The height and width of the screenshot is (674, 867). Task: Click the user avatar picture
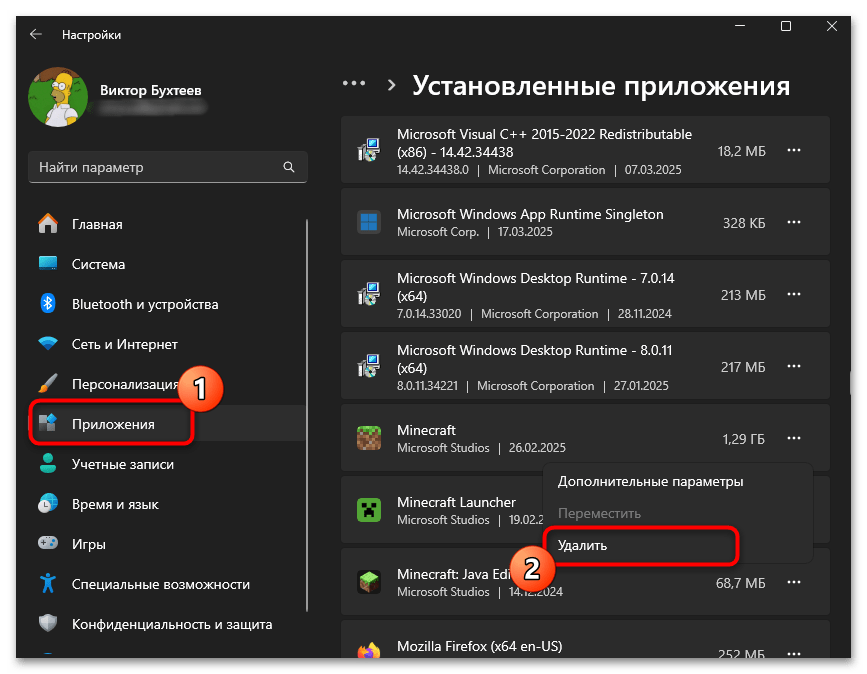pos(58,97)
